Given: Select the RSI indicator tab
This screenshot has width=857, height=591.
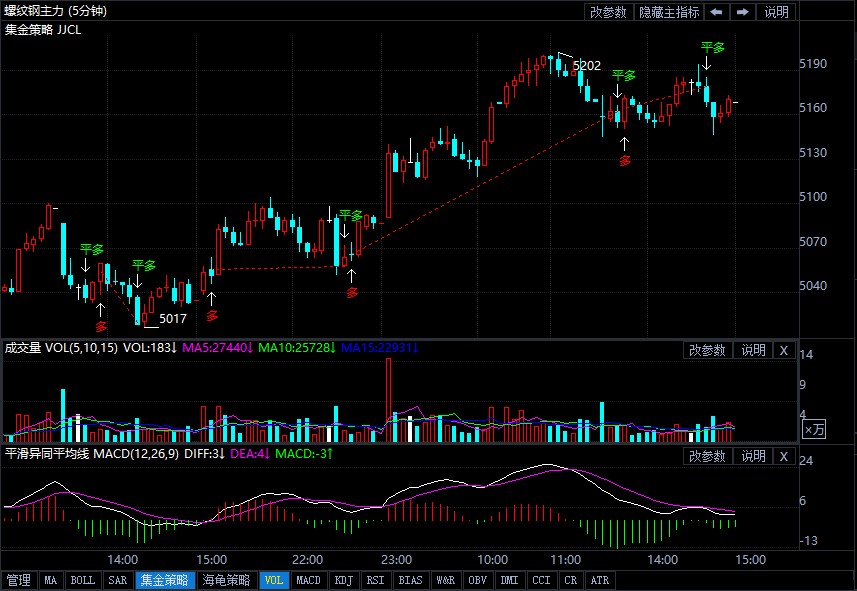Looking at the screenshot, I should coord(375,580).
